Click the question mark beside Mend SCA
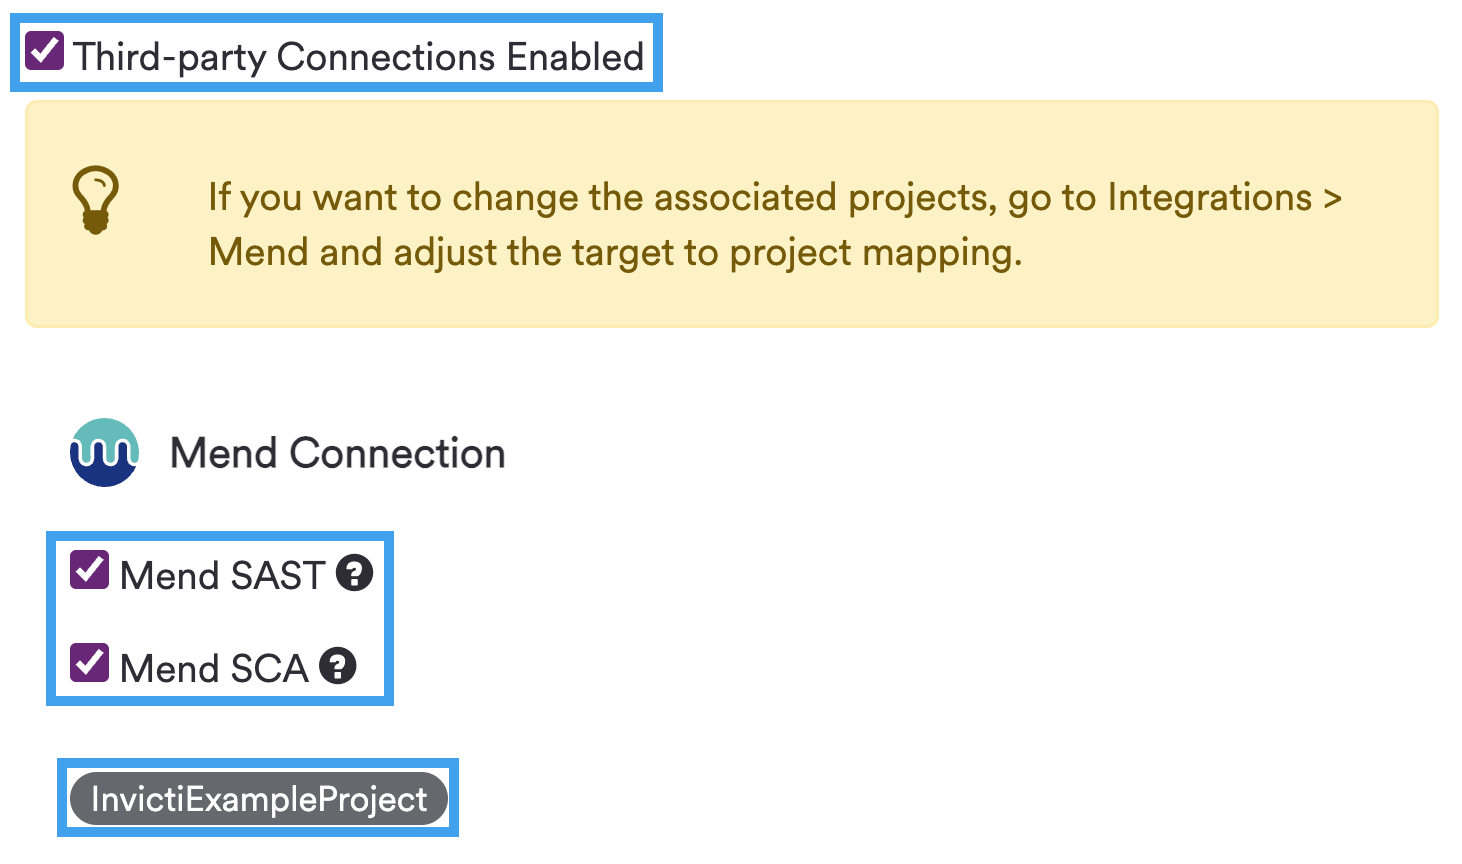 [340, 666]
